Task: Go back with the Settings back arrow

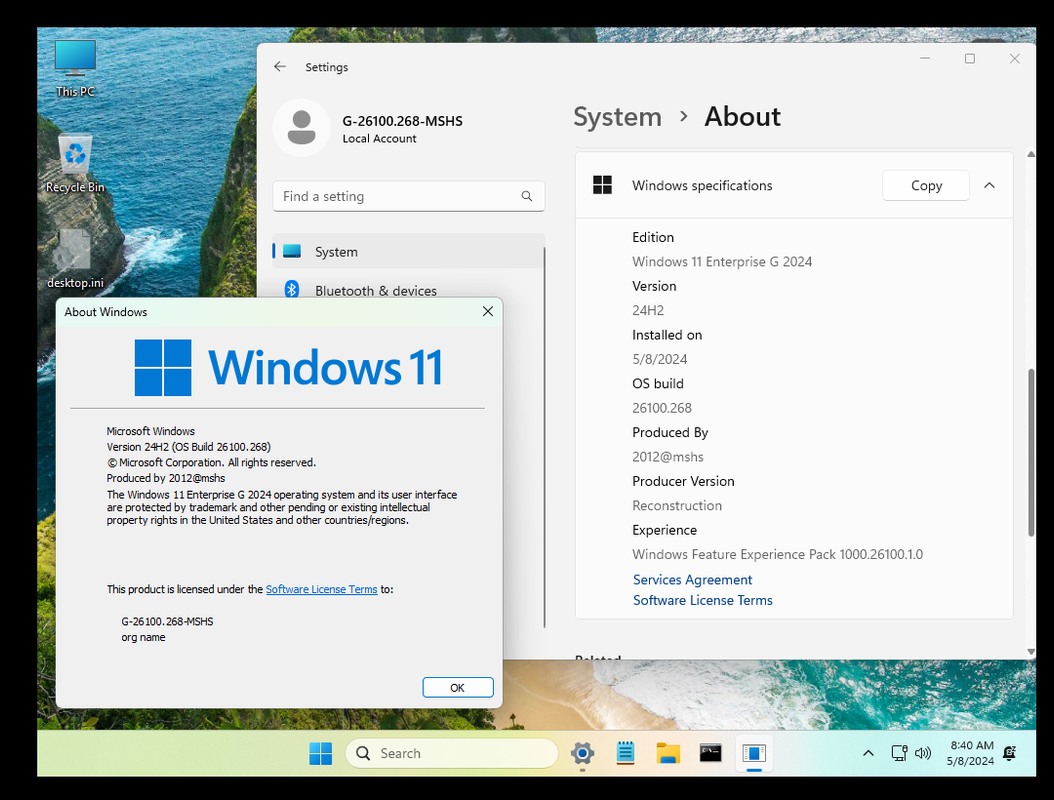Action: [x=280, y=67]
